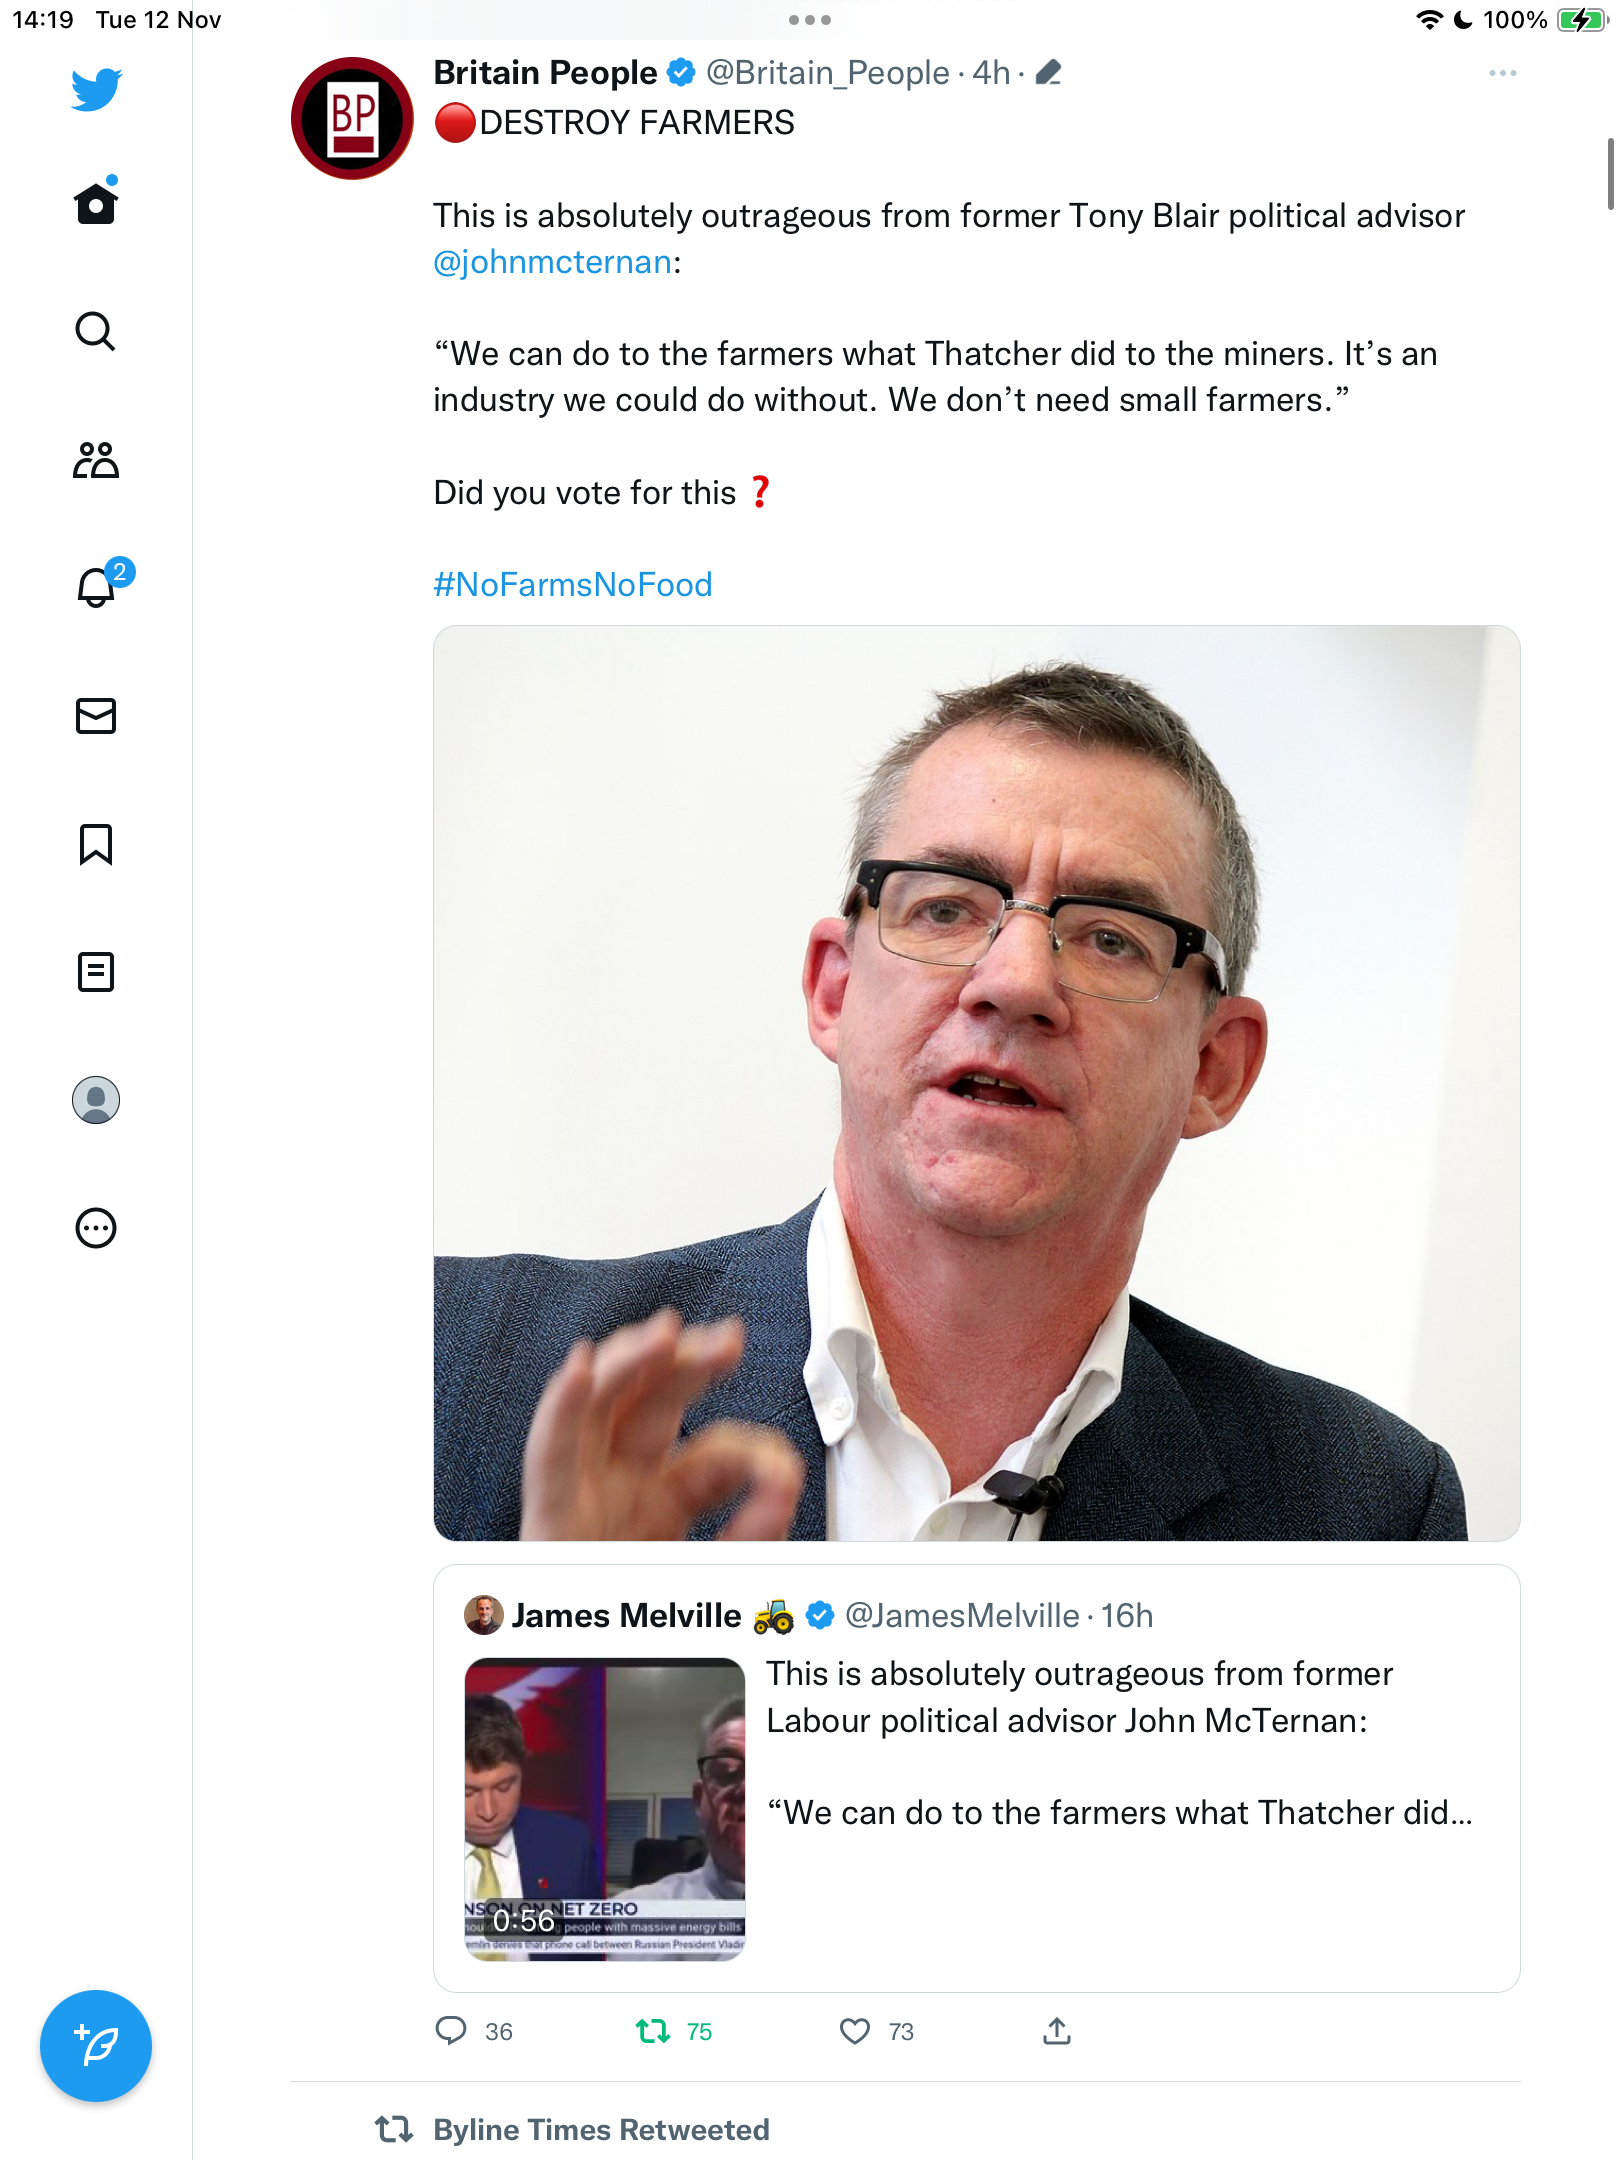
Task: Open Bookmarks icon in sidebar
Action: coord(96,844)
